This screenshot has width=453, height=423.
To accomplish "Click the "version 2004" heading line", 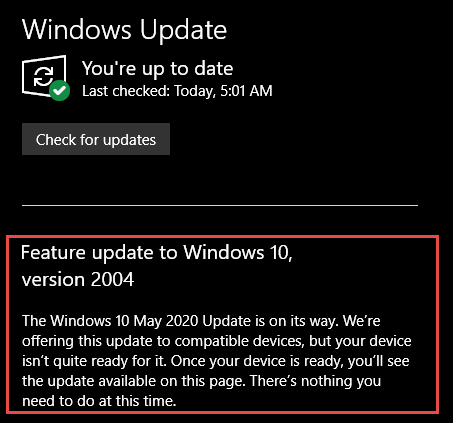I will coord(78,279).
